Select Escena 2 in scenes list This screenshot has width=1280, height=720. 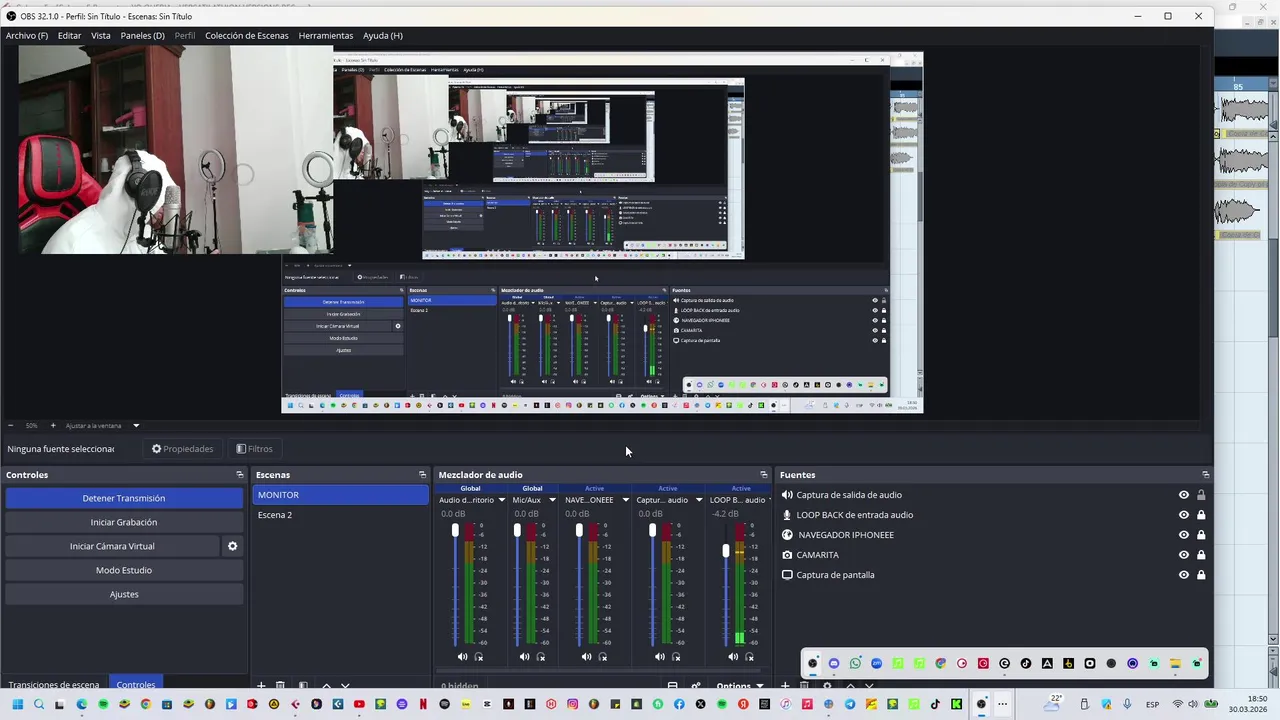tap(340, 515)
